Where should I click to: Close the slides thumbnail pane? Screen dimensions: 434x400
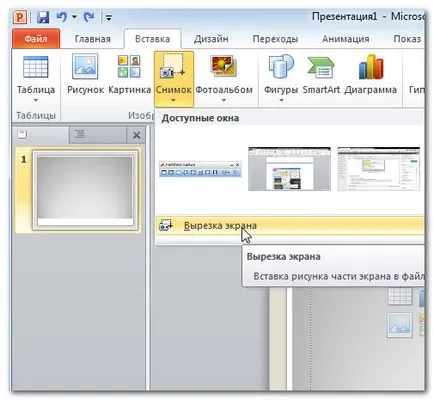(x=136, y=135)
